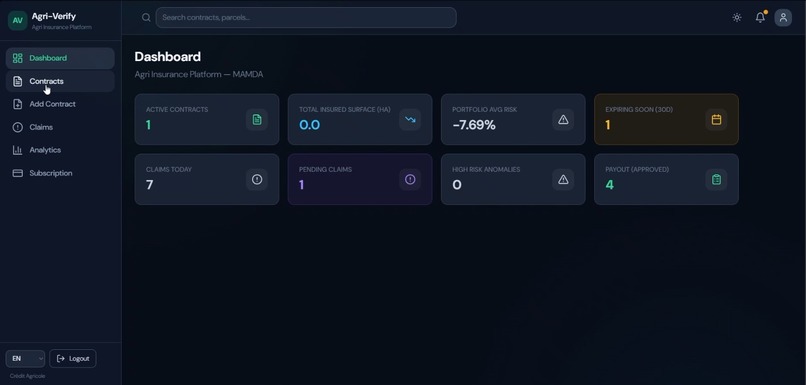Open the Pending Claims card

click(360, 179)
